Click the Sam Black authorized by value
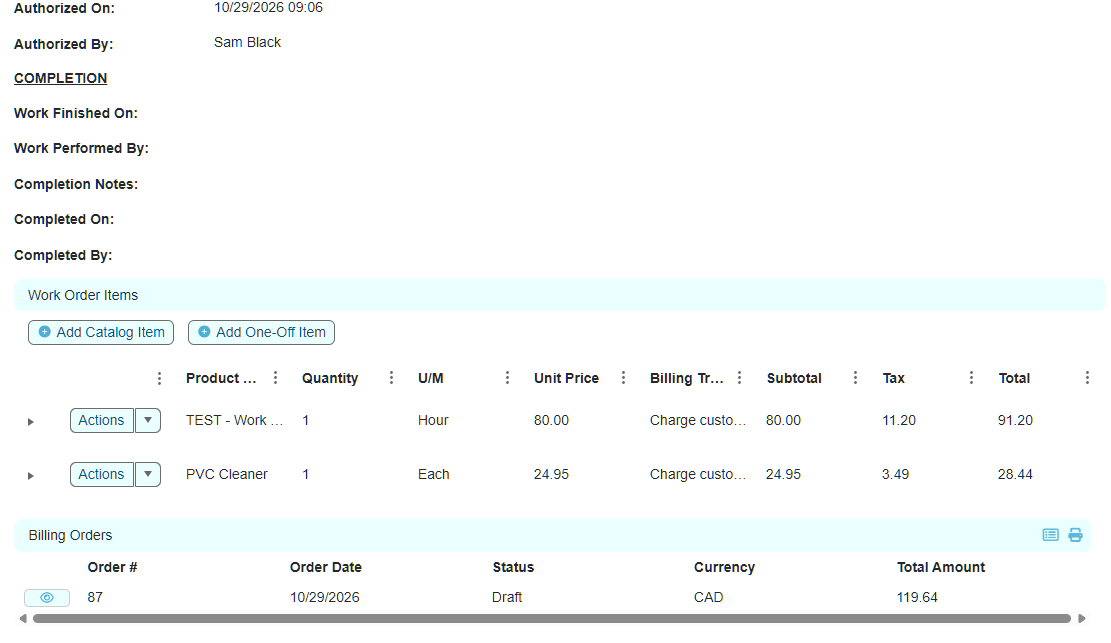Image resolution: width=1111 pixels, height=643 pixels. click(247, 43)
